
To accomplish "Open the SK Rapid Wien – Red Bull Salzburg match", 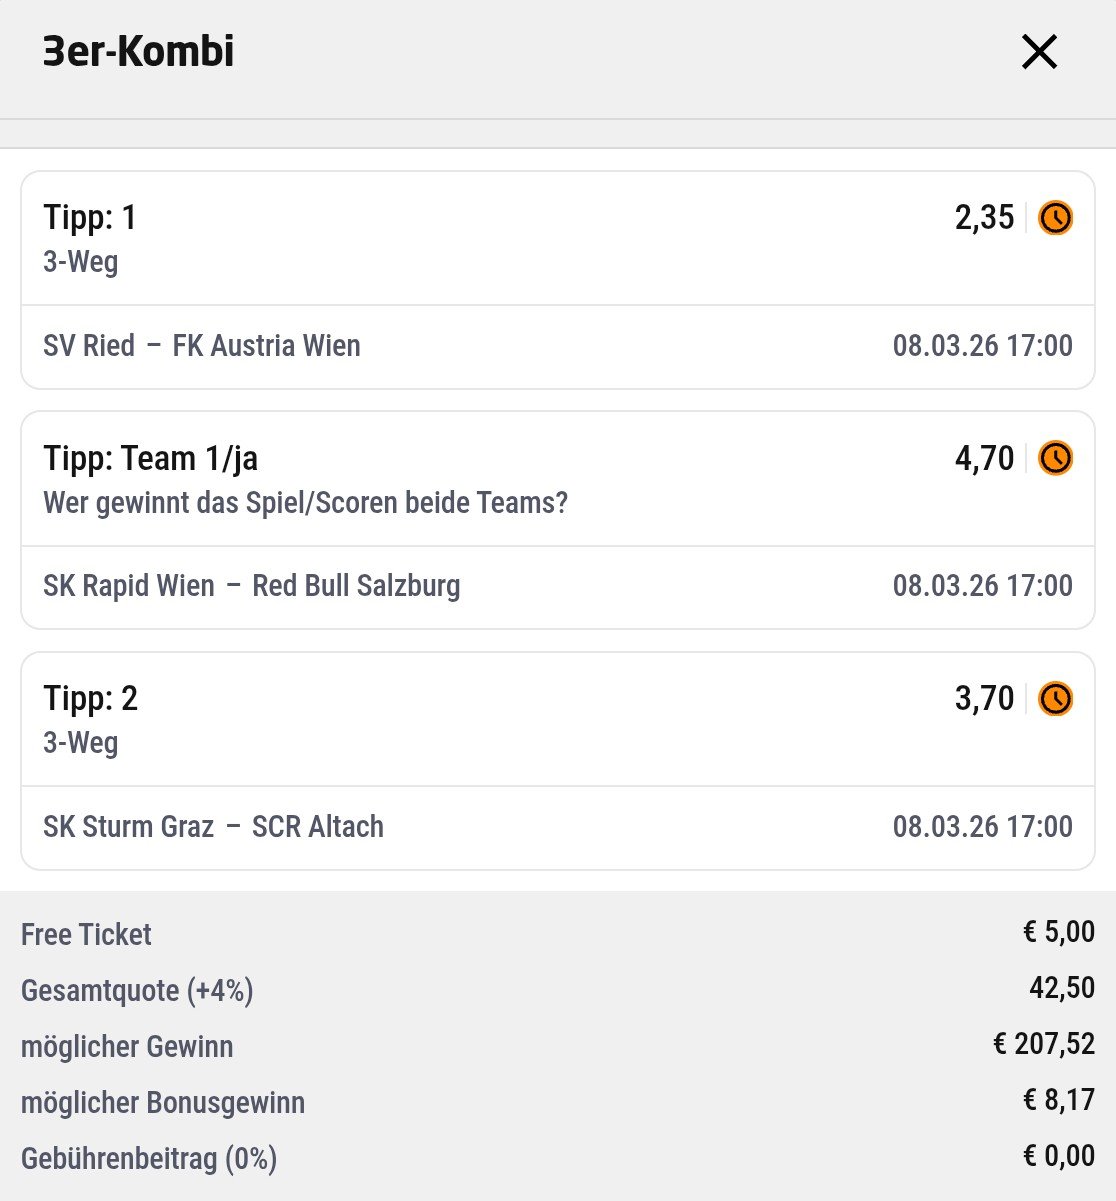I will [x=252, y=586].
